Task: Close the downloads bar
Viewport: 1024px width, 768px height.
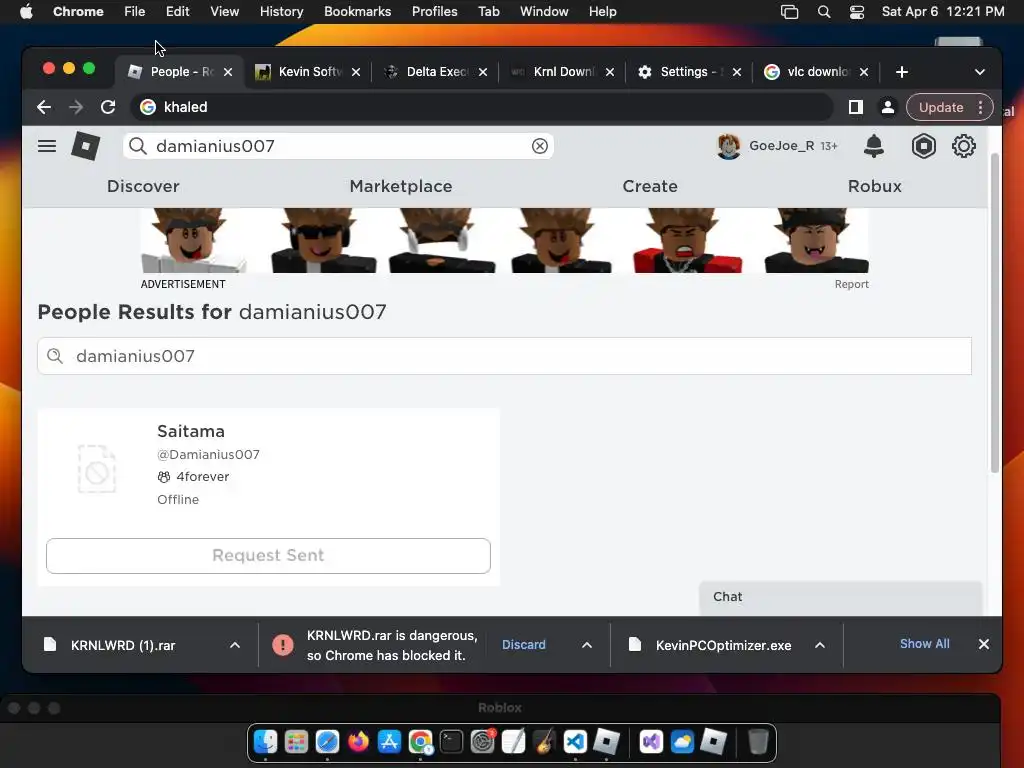Action: (x=984, y=644)
